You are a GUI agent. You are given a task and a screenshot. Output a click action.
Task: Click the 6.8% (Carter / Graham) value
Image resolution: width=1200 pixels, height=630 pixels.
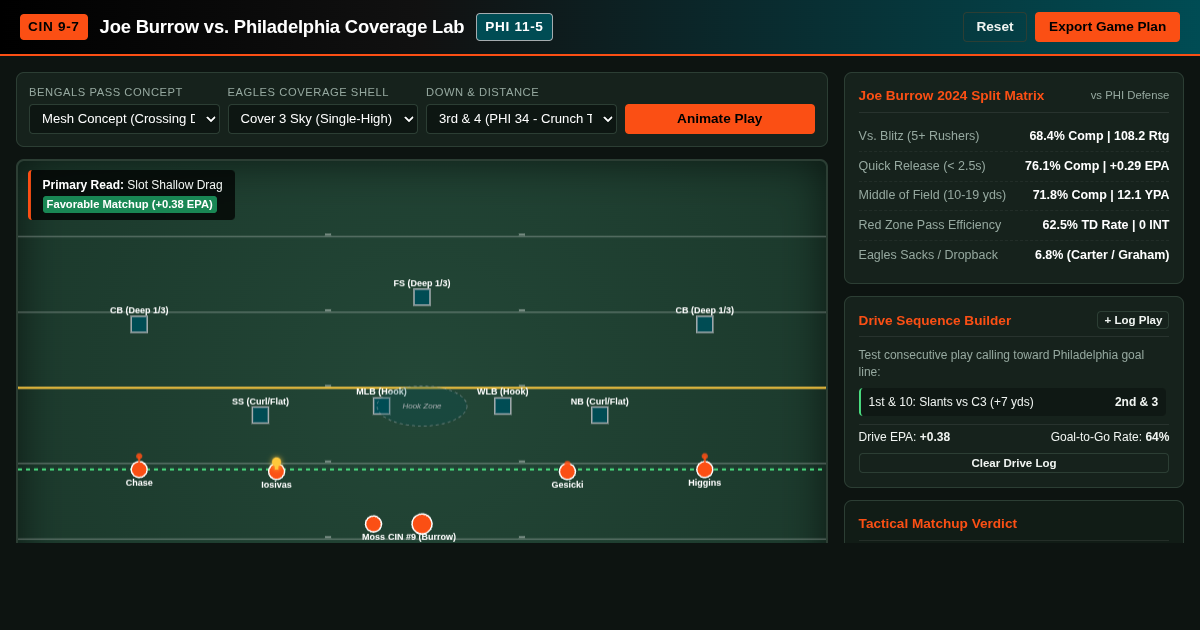1102,255
